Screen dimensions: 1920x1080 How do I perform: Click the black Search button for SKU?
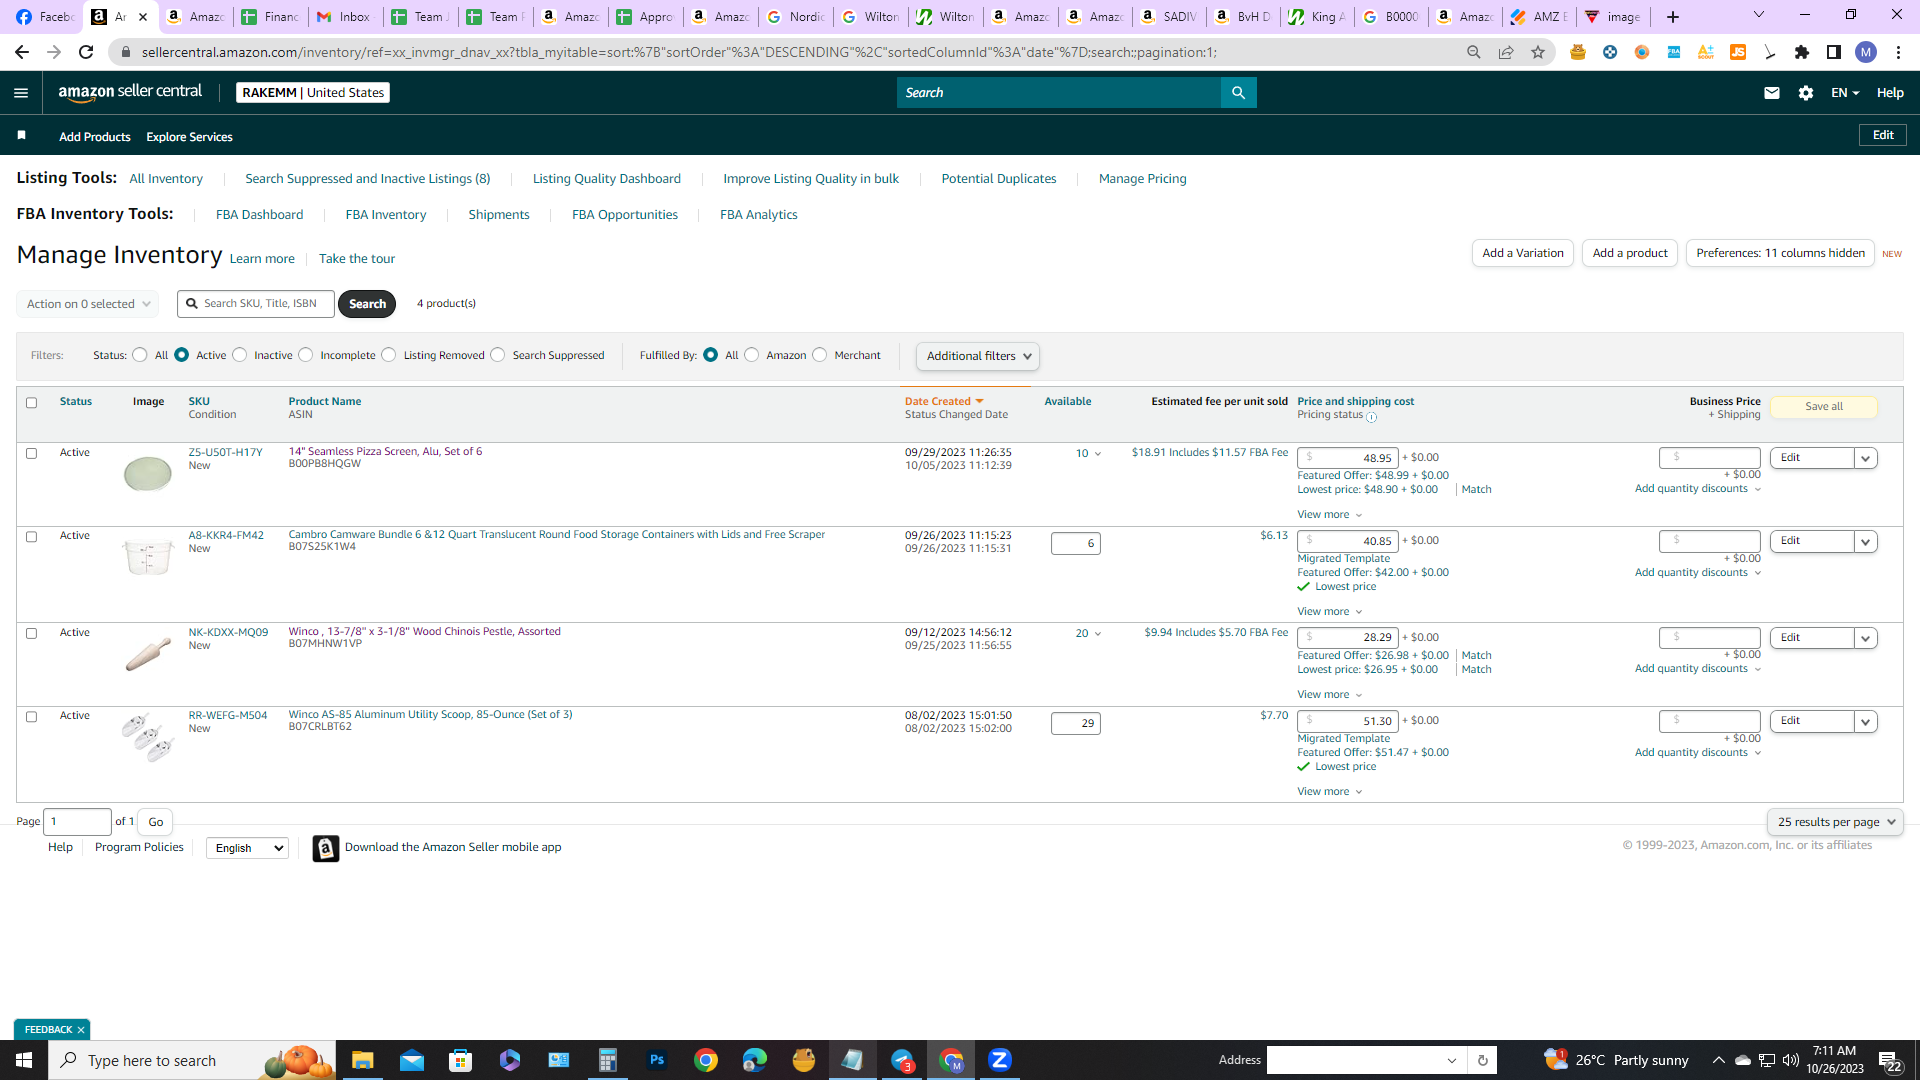[367, 304]
